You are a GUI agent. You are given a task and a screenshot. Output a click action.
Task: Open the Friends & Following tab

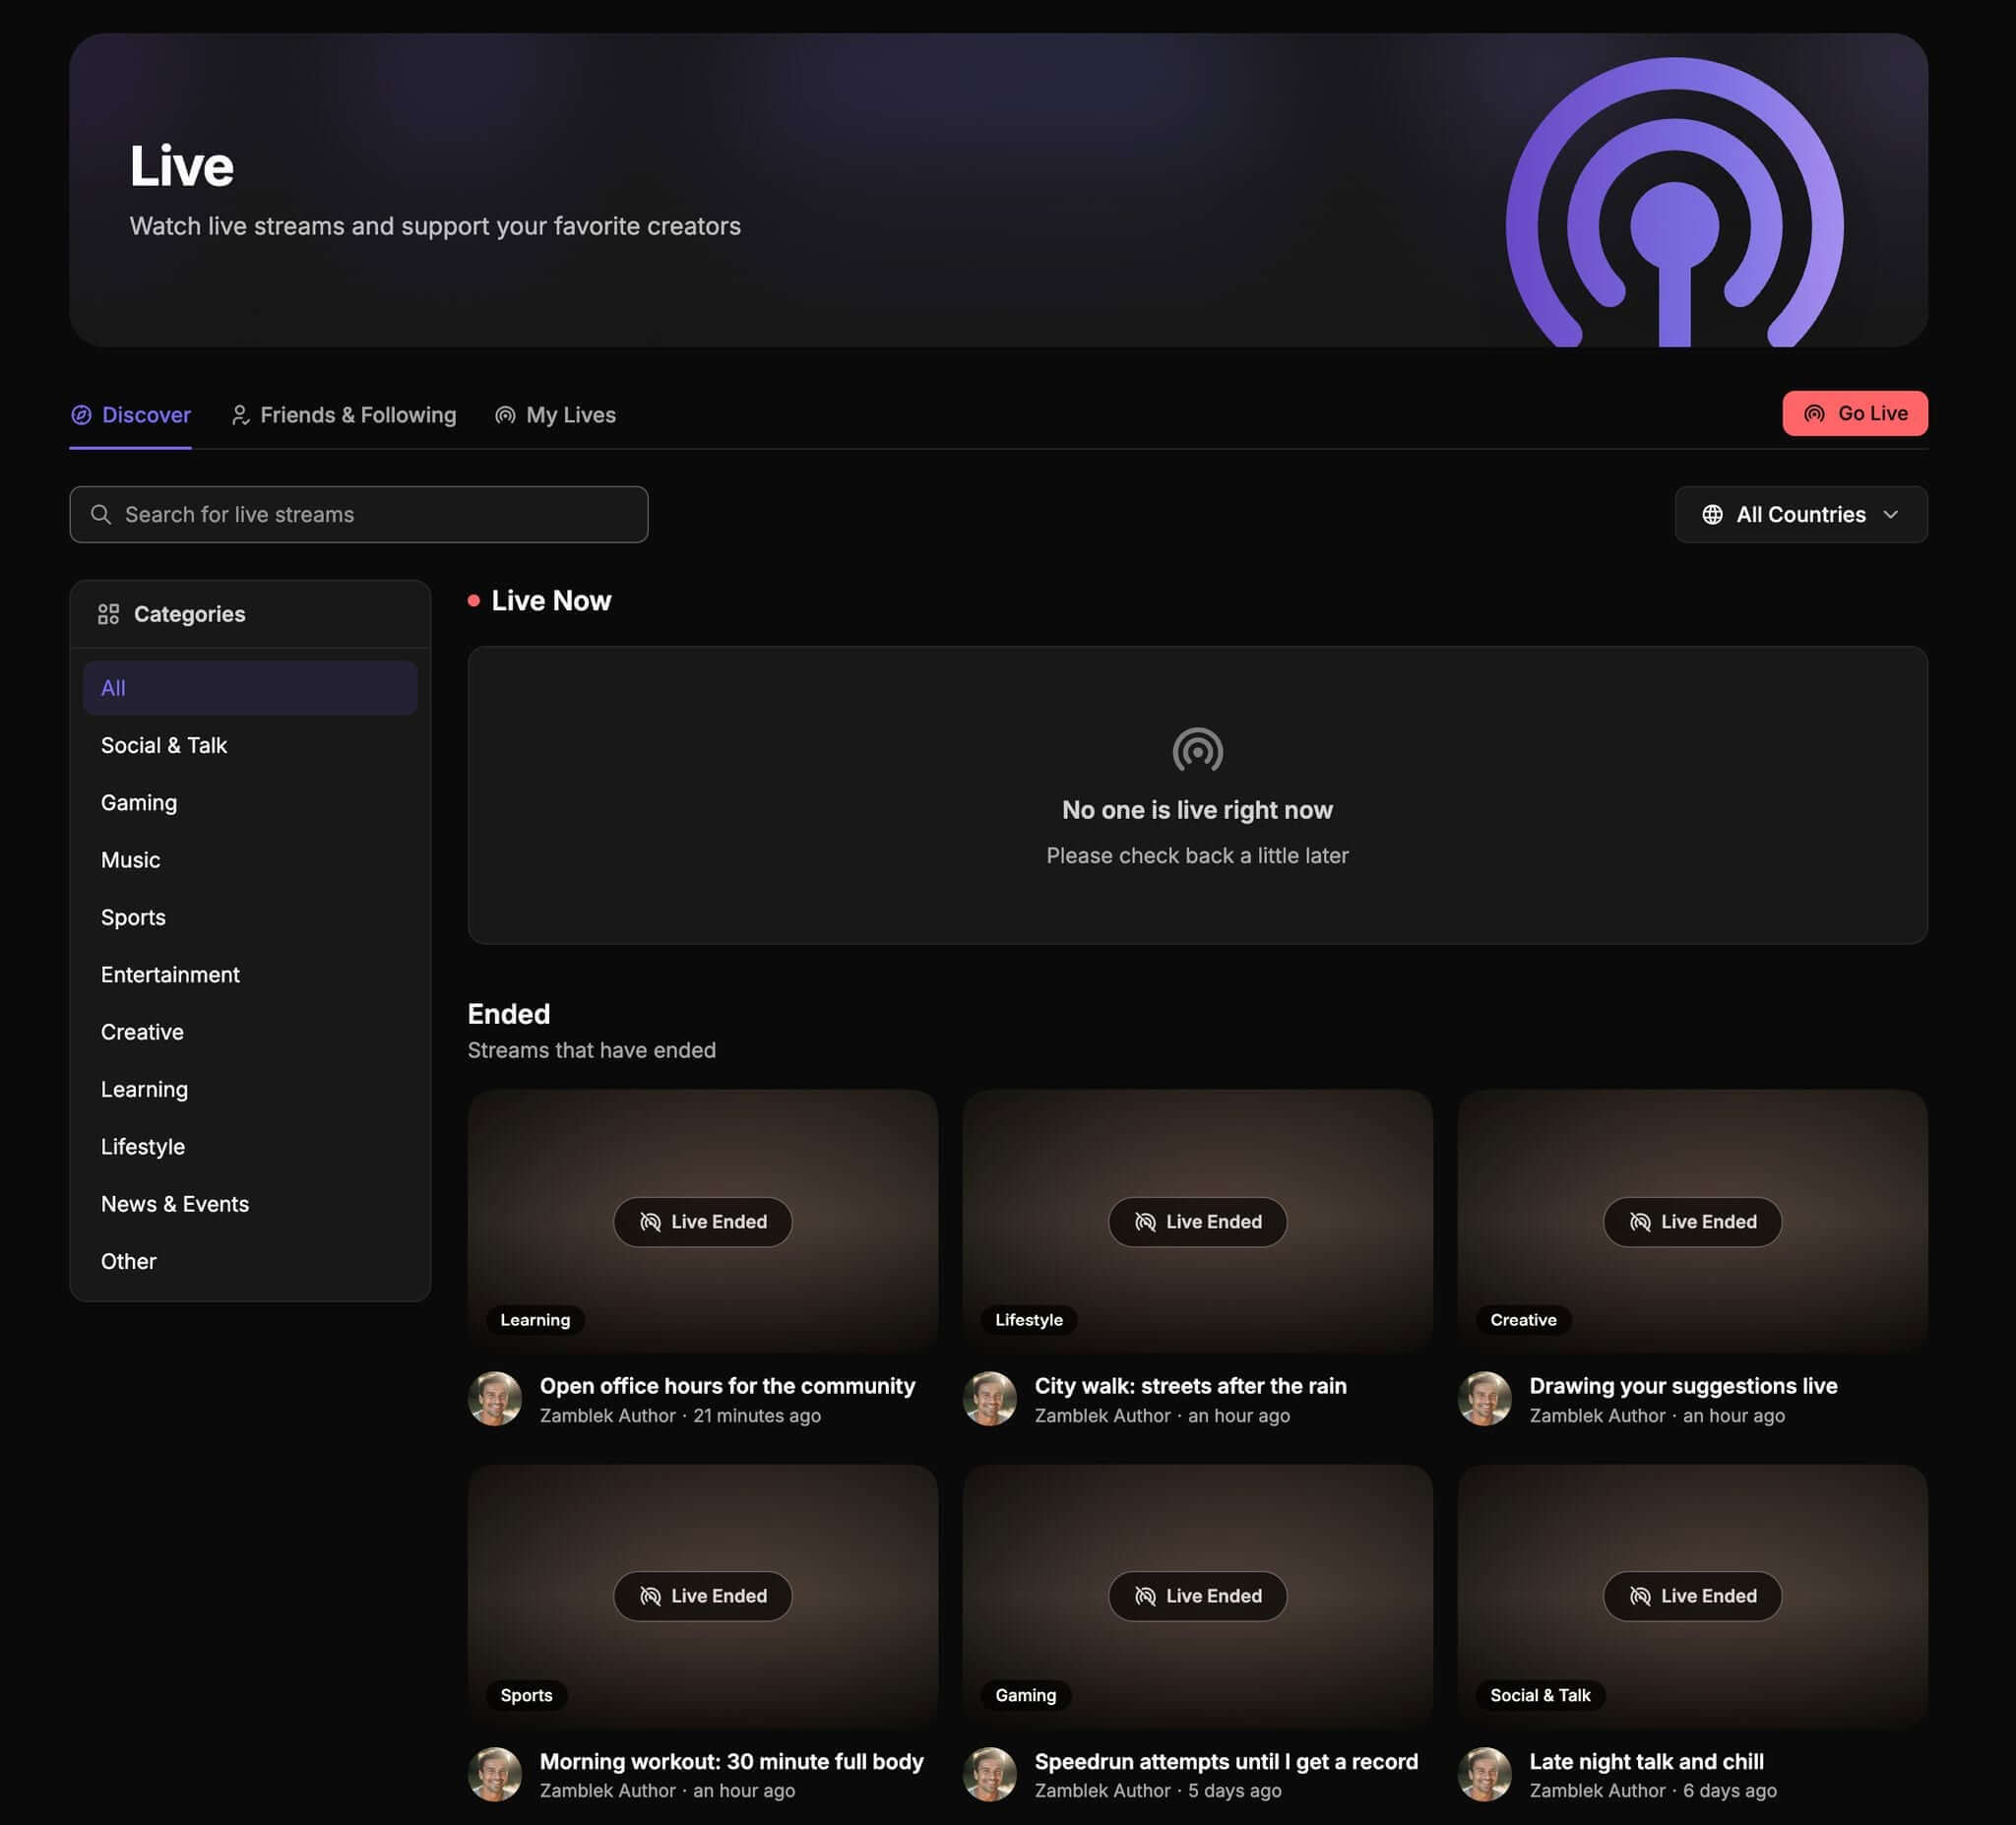[343, 415]
